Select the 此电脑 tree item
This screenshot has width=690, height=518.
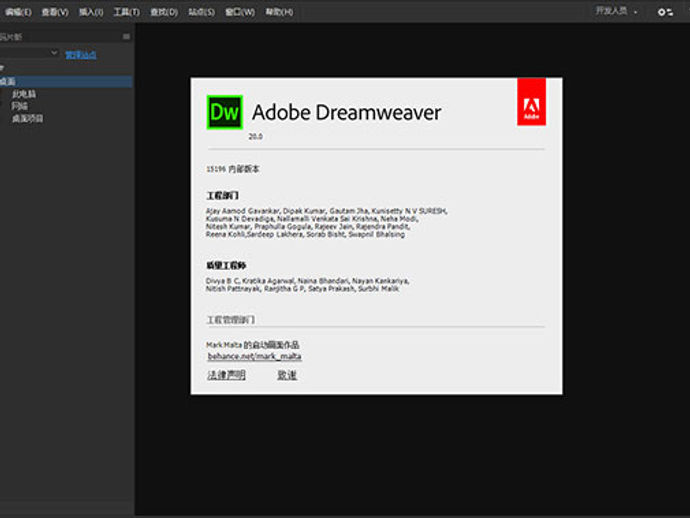tap(24, 94)
